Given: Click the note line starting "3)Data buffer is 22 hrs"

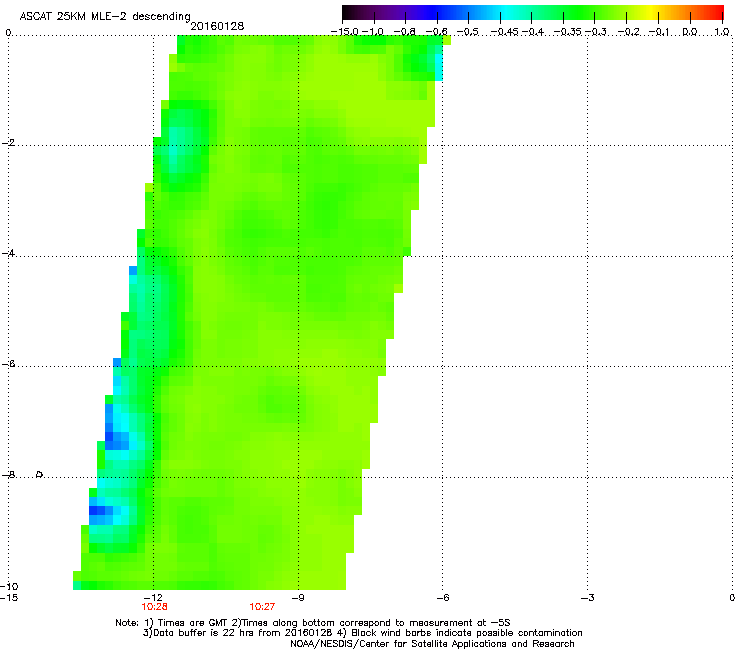Looking at the screenshot, I should (x=362, y=633).
